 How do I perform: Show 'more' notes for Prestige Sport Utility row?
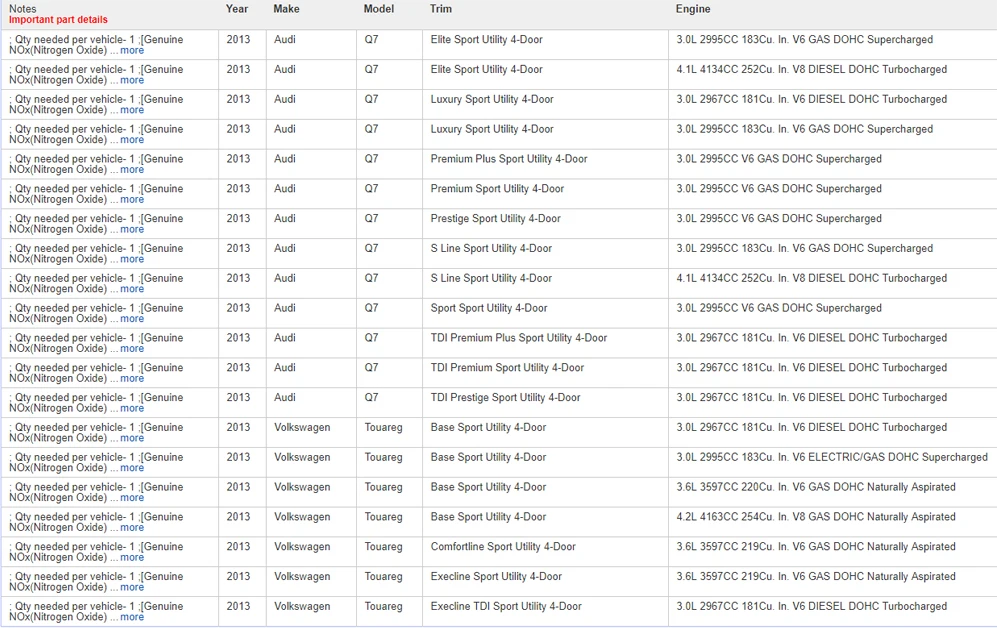[x=132, y=229]
